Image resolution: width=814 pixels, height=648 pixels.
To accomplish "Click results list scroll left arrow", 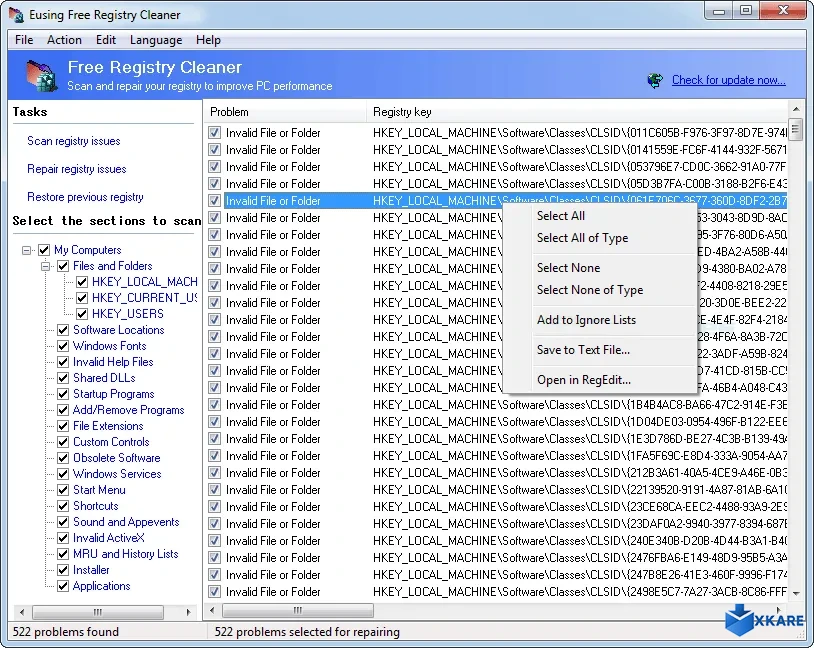I will (x=212, y=611).
